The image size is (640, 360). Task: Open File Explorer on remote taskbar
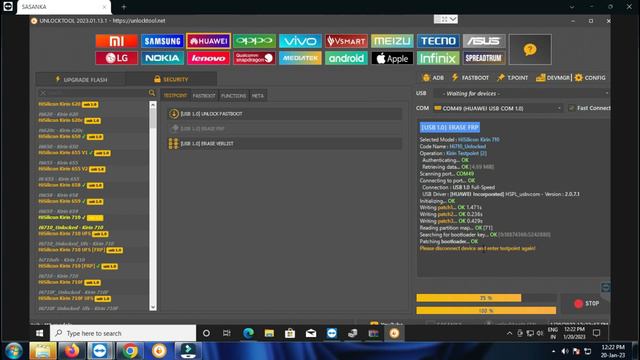(269, 333)
